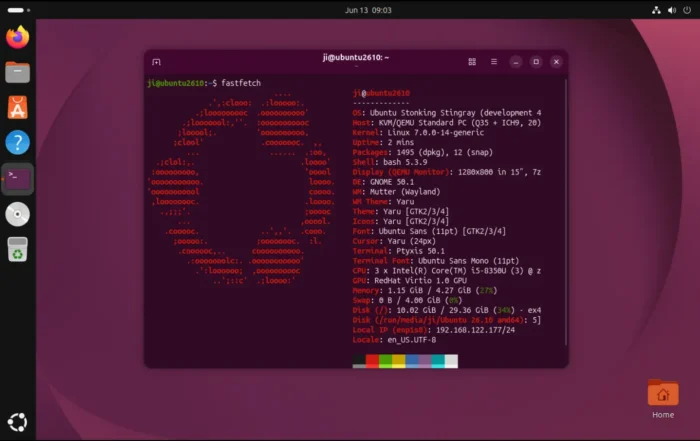Click the black color block
Image resolution: width=700 pixels, height=441 pixels.
pos(359,361)
